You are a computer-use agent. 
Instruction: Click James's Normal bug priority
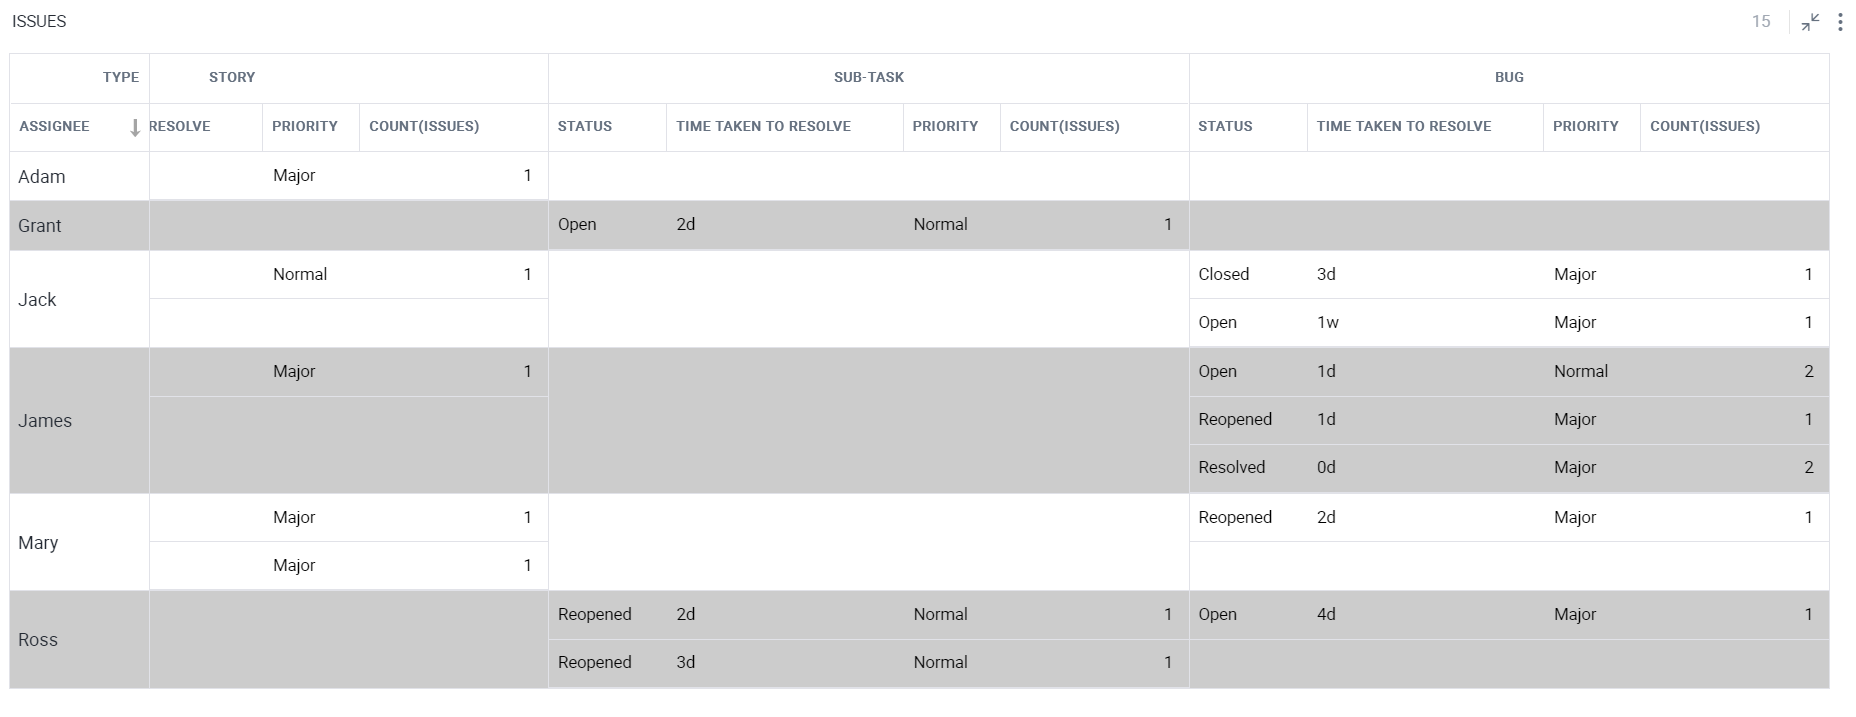pos(1581,371)
